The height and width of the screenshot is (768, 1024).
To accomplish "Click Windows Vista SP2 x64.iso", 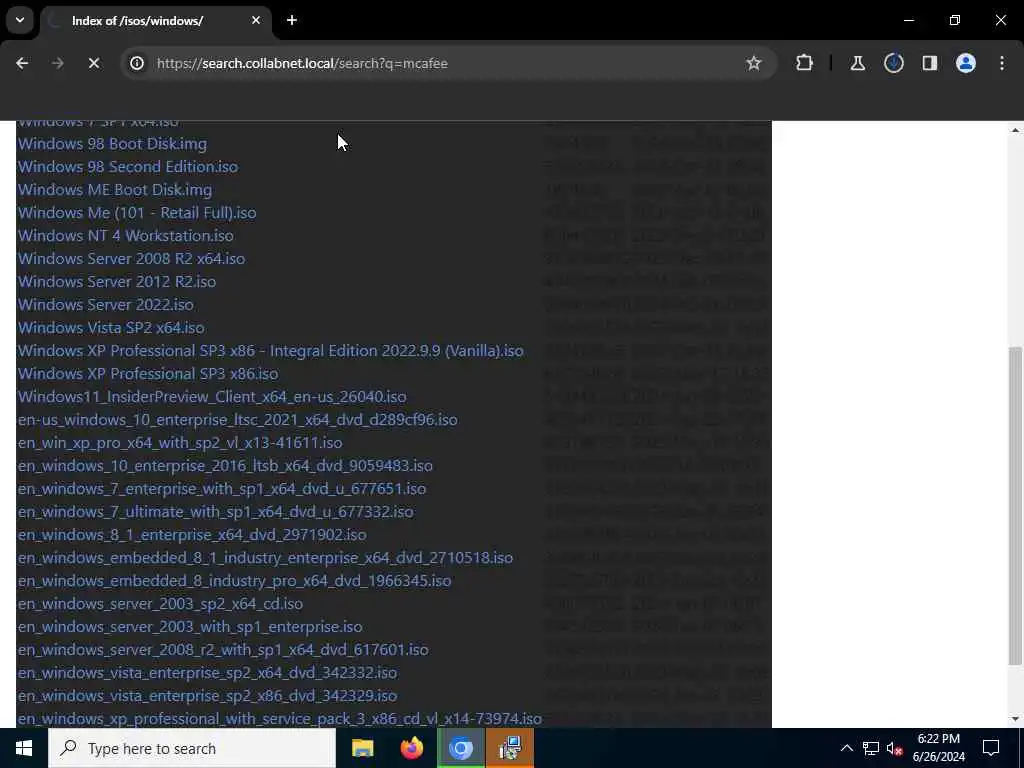I will tap(111, 327).
